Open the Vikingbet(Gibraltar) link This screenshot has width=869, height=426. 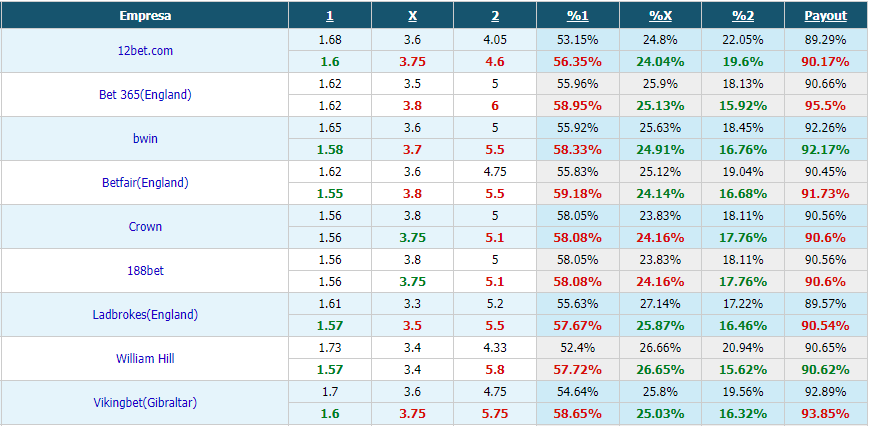pos(145,403)
